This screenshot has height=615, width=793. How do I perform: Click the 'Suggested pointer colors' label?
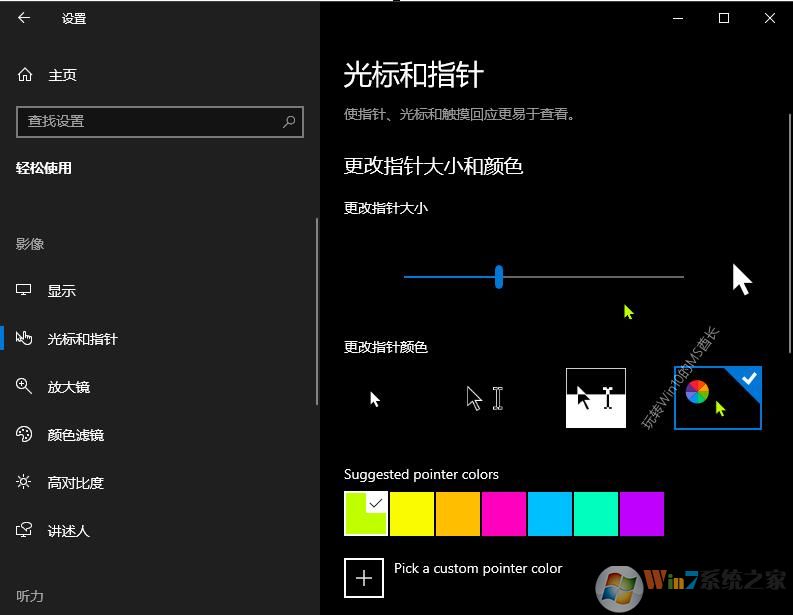[421, 474]
